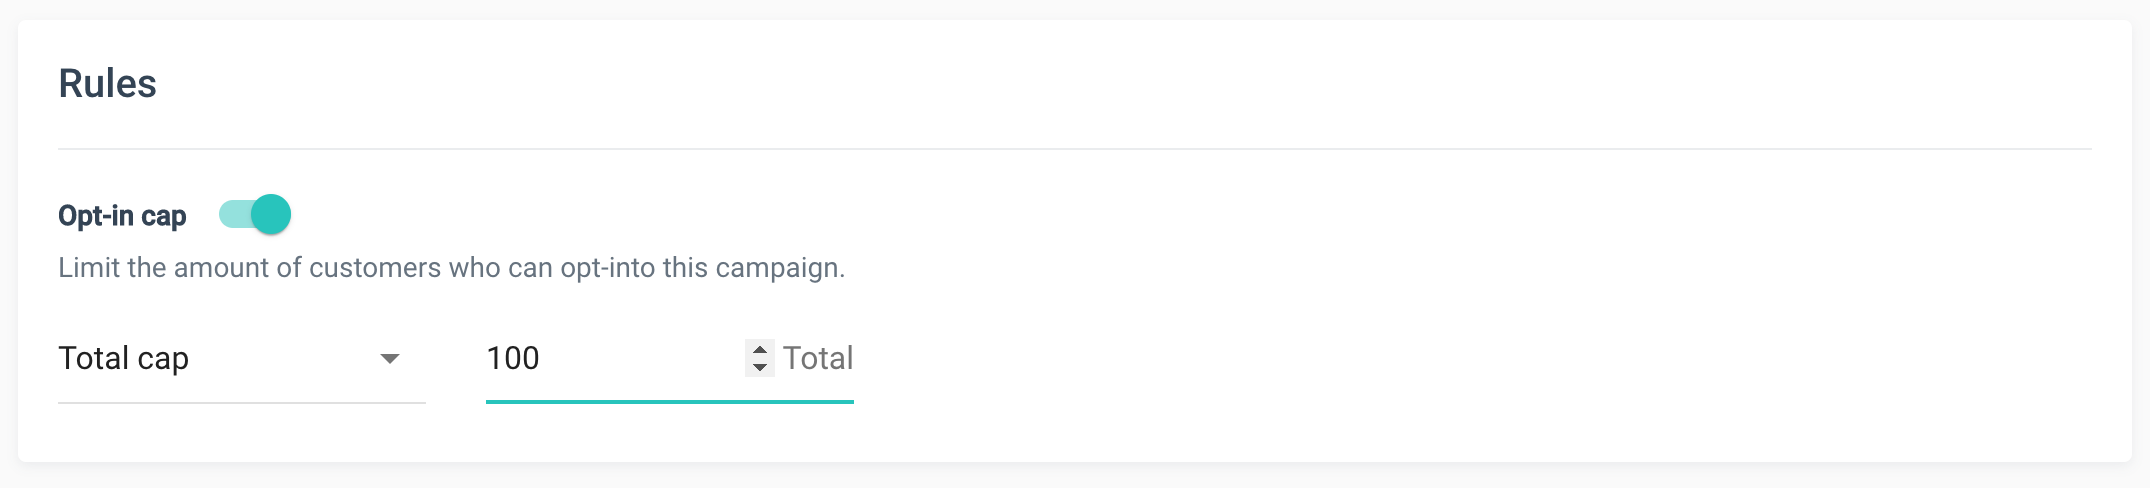The image size is (2150, 488).
Task: Click the divider line under Rules
Action: click(x=1074, y=149)
